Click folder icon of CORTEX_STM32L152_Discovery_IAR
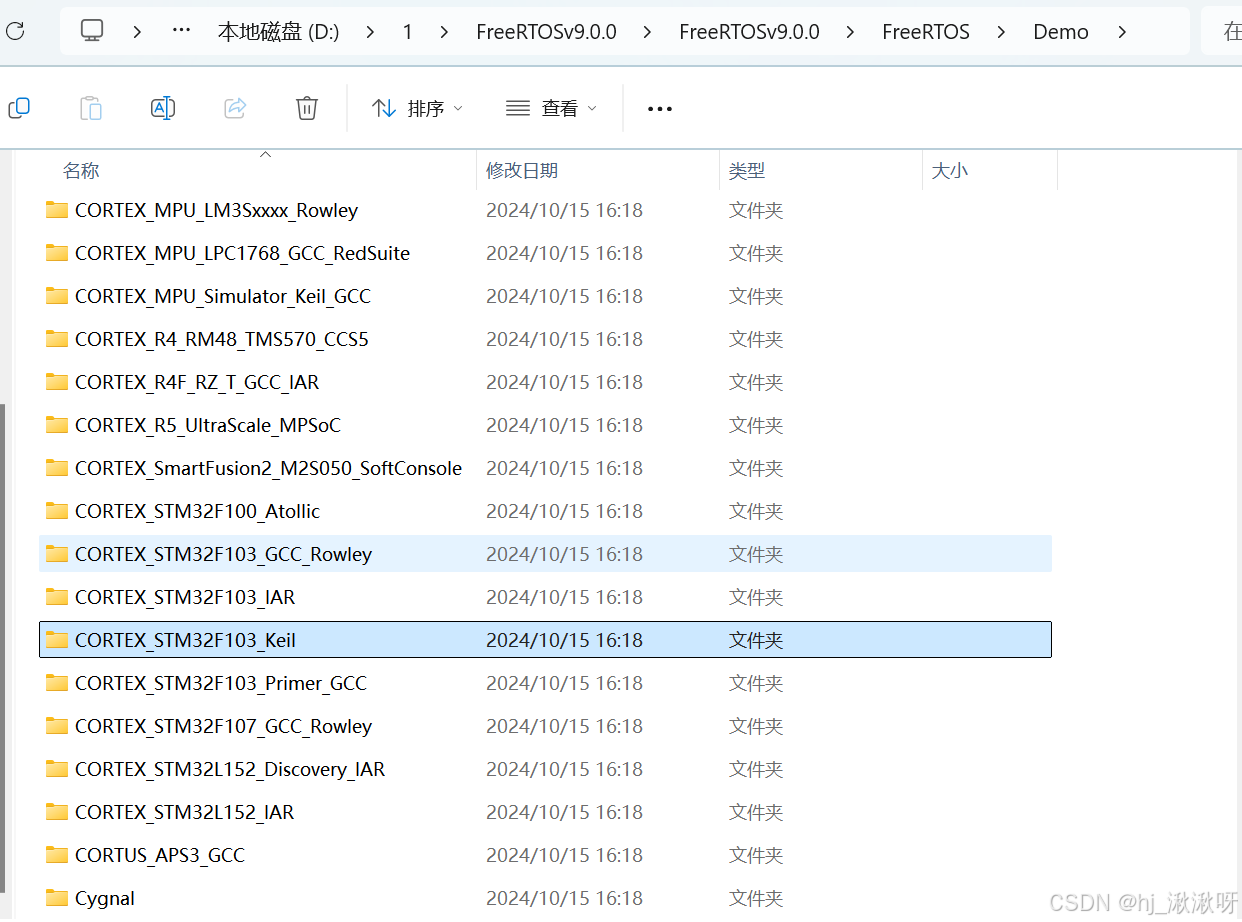 tap(57, 769)
